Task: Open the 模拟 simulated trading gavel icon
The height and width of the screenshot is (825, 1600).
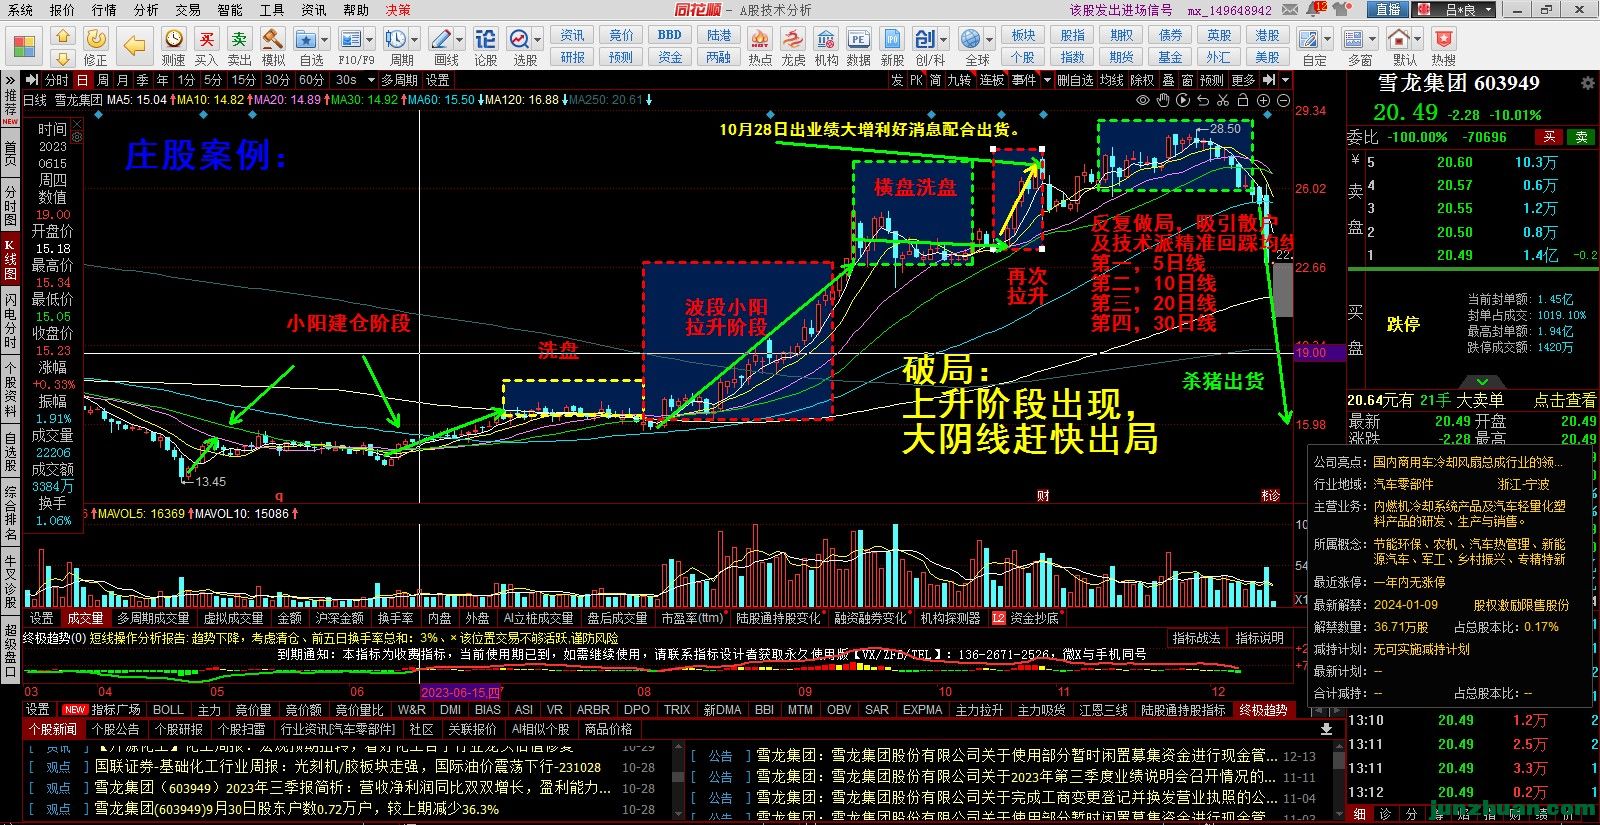Action: tap(273, 39)
